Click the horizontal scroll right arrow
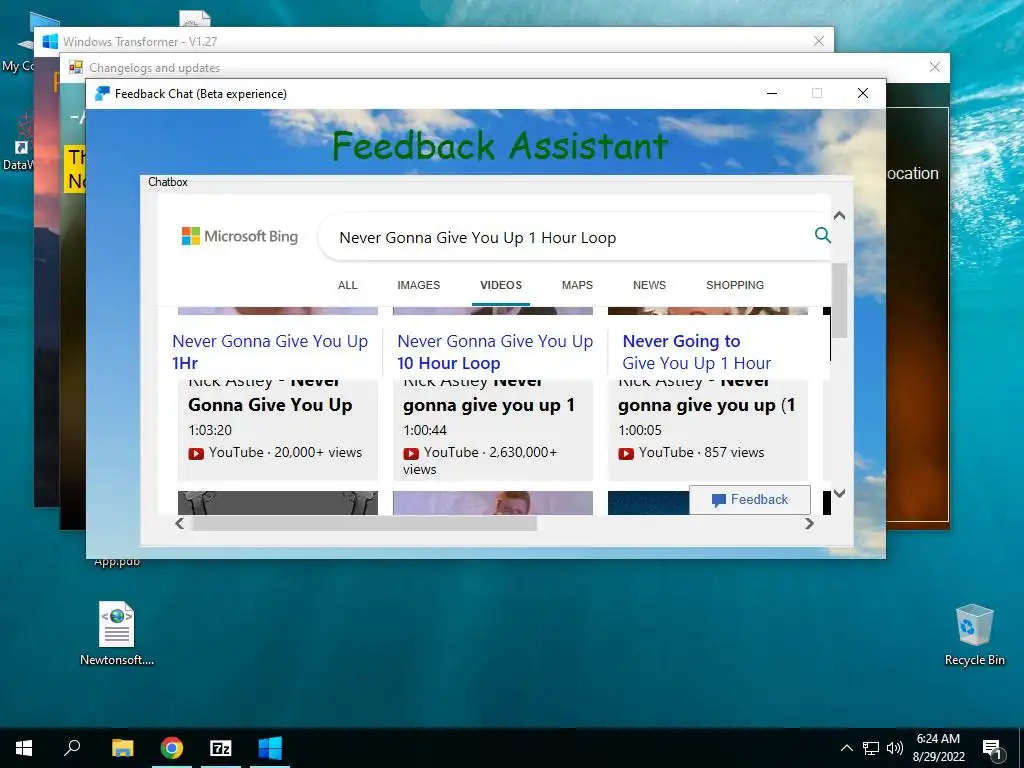Viewport: 1024px width, 768px height. pos(809,523)
